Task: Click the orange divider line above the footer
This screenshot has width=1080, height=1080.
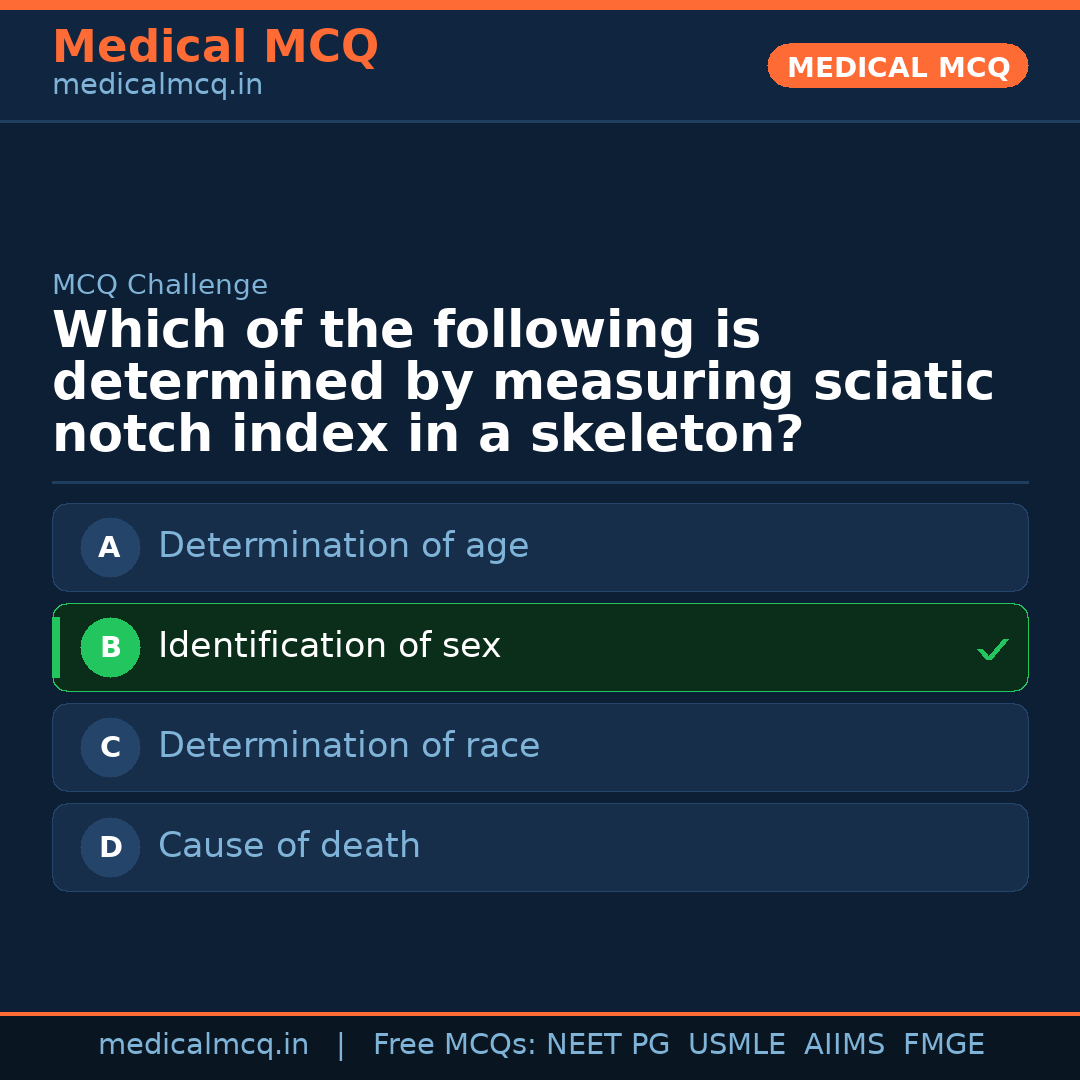Action: [540, 1012]
